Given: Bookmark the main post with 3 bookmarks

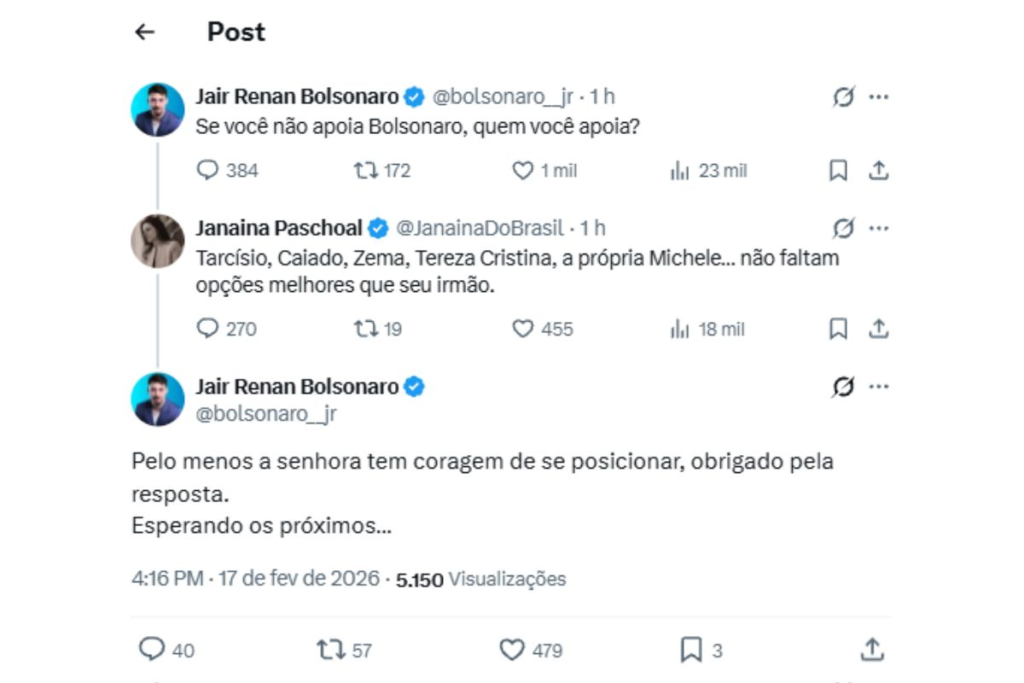Looking at the screenshot, I should (x=691, y=651).
